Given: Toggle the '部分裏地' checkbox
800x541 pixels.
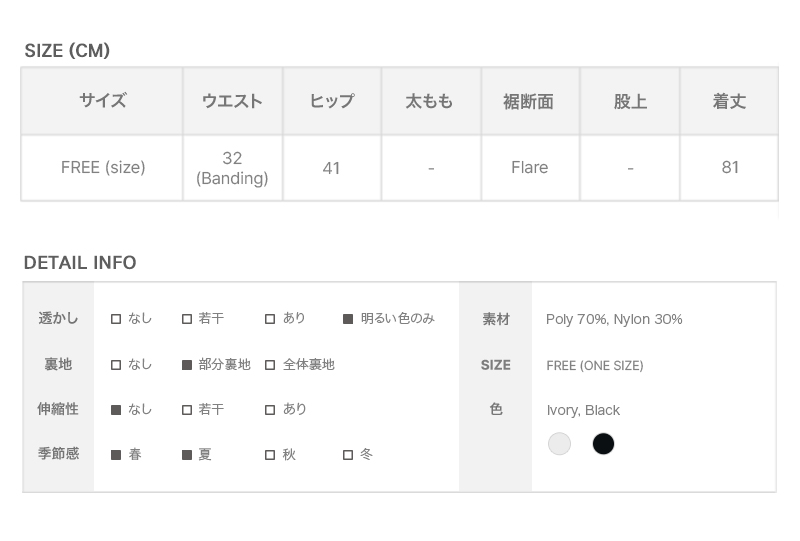Looking at the screenshot, I should (x=187, y=365).
